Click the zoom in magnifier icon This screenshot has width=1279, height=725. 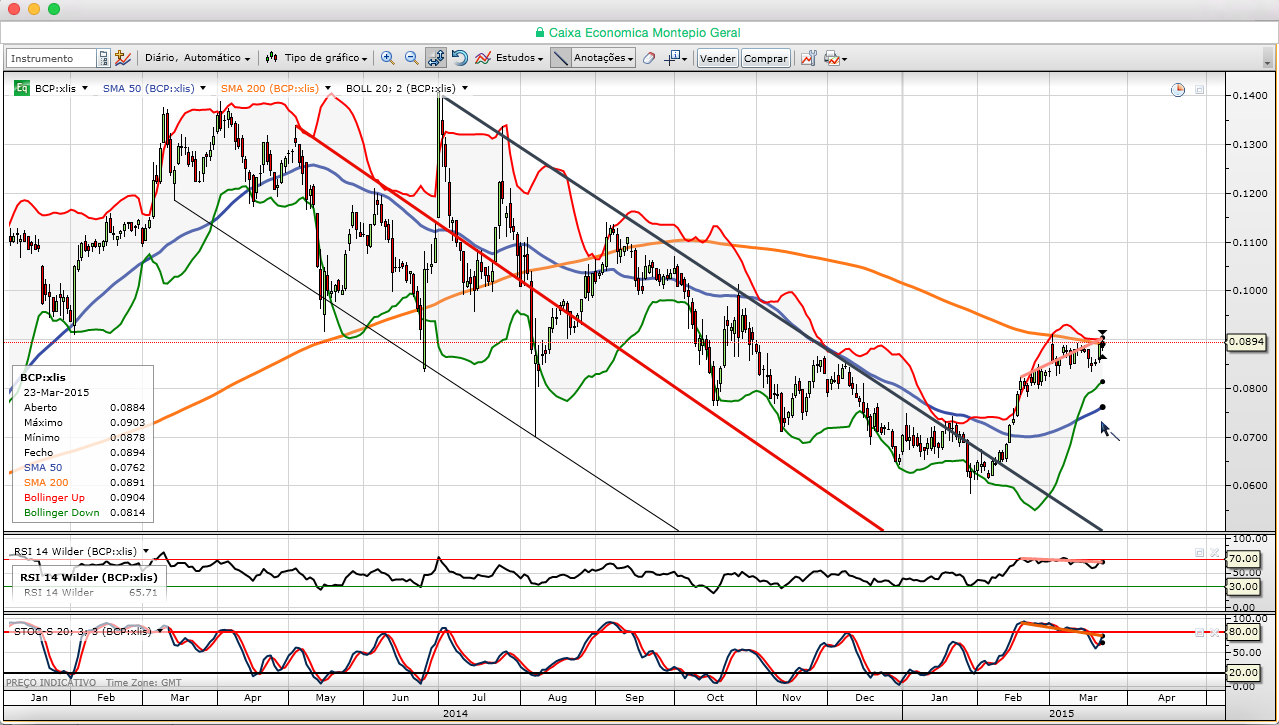(x=387, y=58)
